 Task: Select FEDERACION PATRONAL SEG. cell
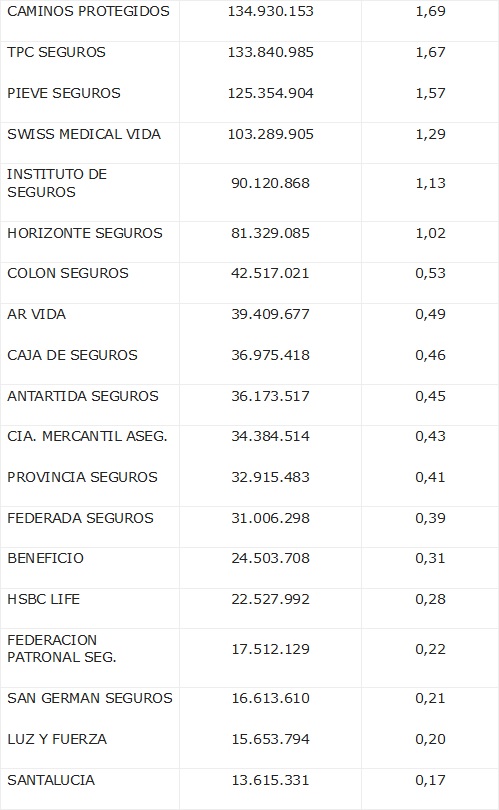(62, 648)
